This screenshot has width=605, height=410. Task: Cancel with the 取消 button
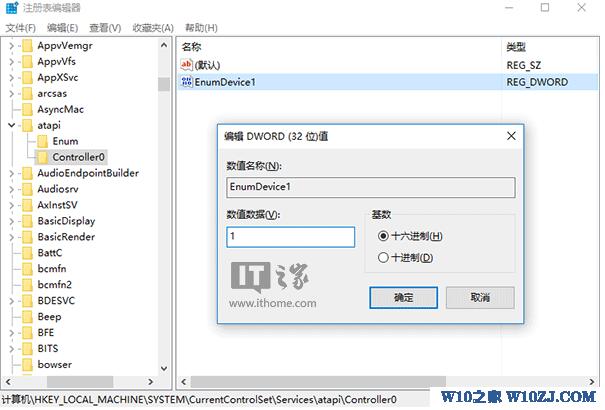pos(480,297)
